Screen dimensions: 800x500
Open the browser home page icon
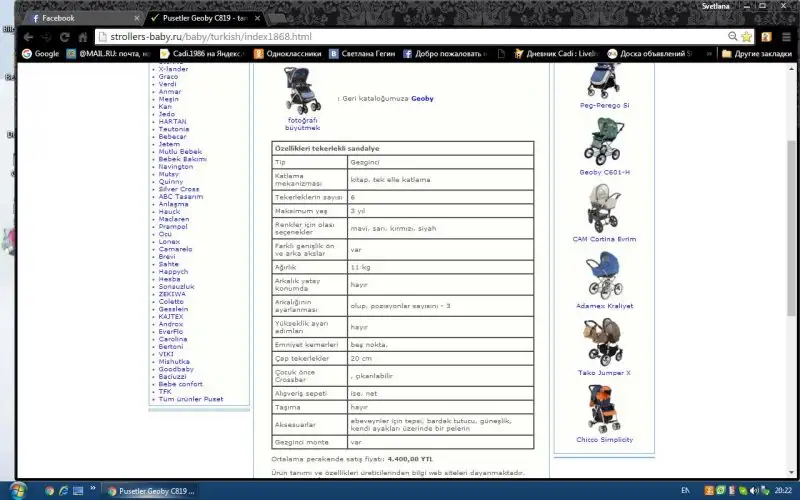83,37
